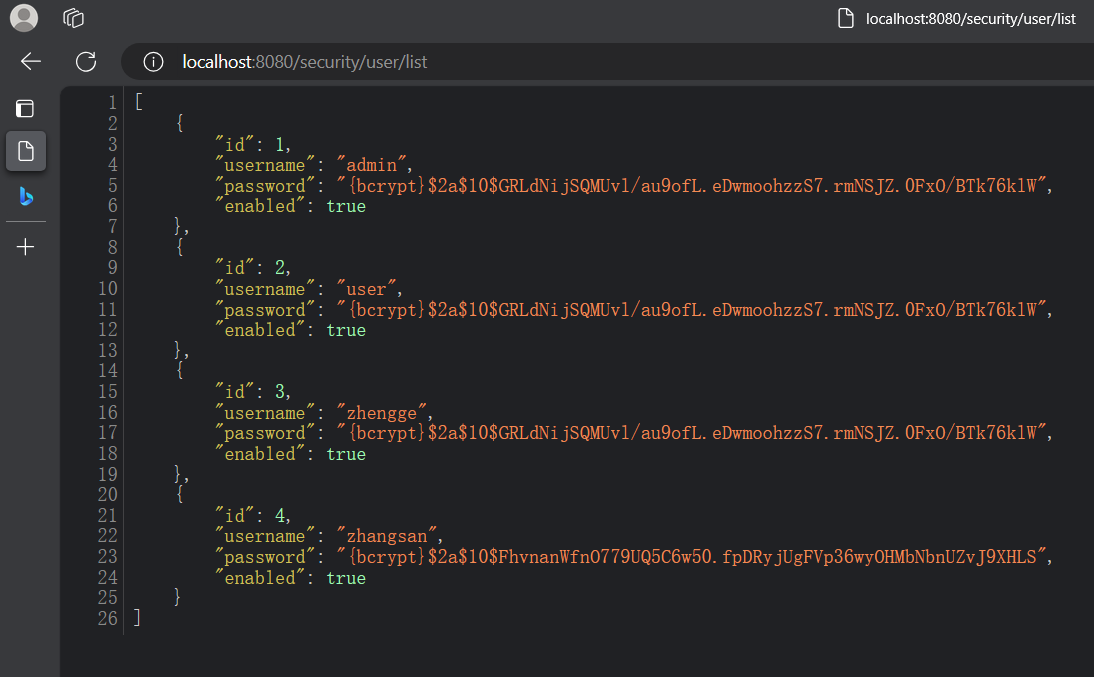View site information via the info icon

point(153,62)
